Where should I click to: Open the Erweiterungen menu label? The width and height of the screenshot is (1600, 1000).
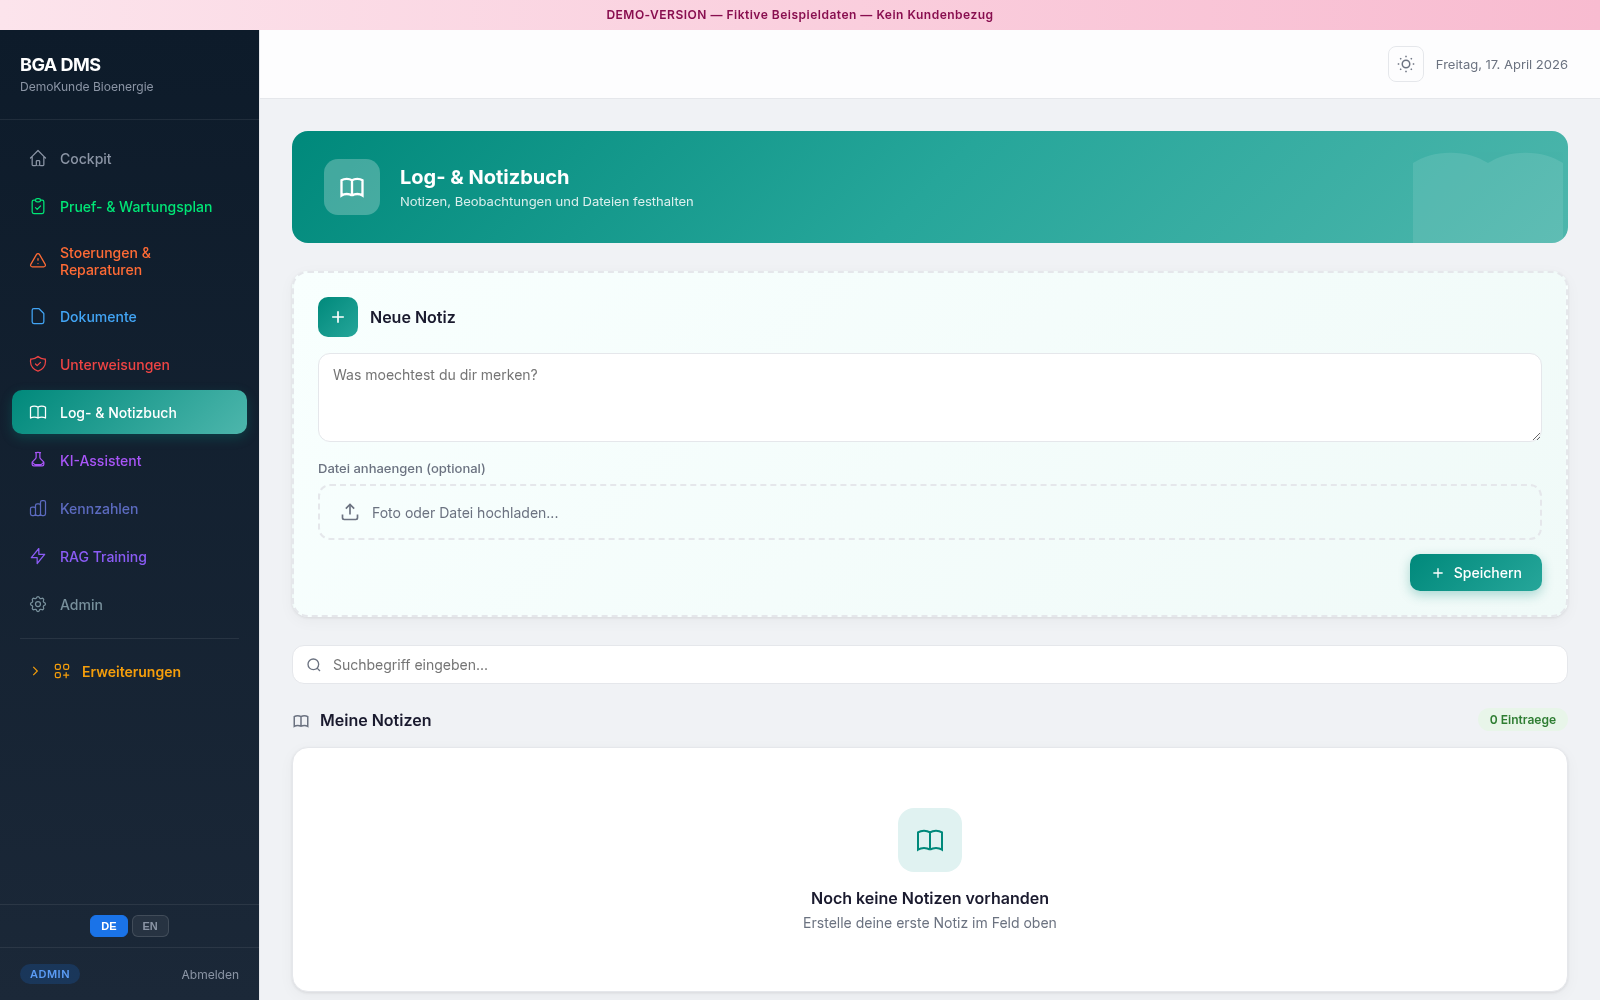131,672
